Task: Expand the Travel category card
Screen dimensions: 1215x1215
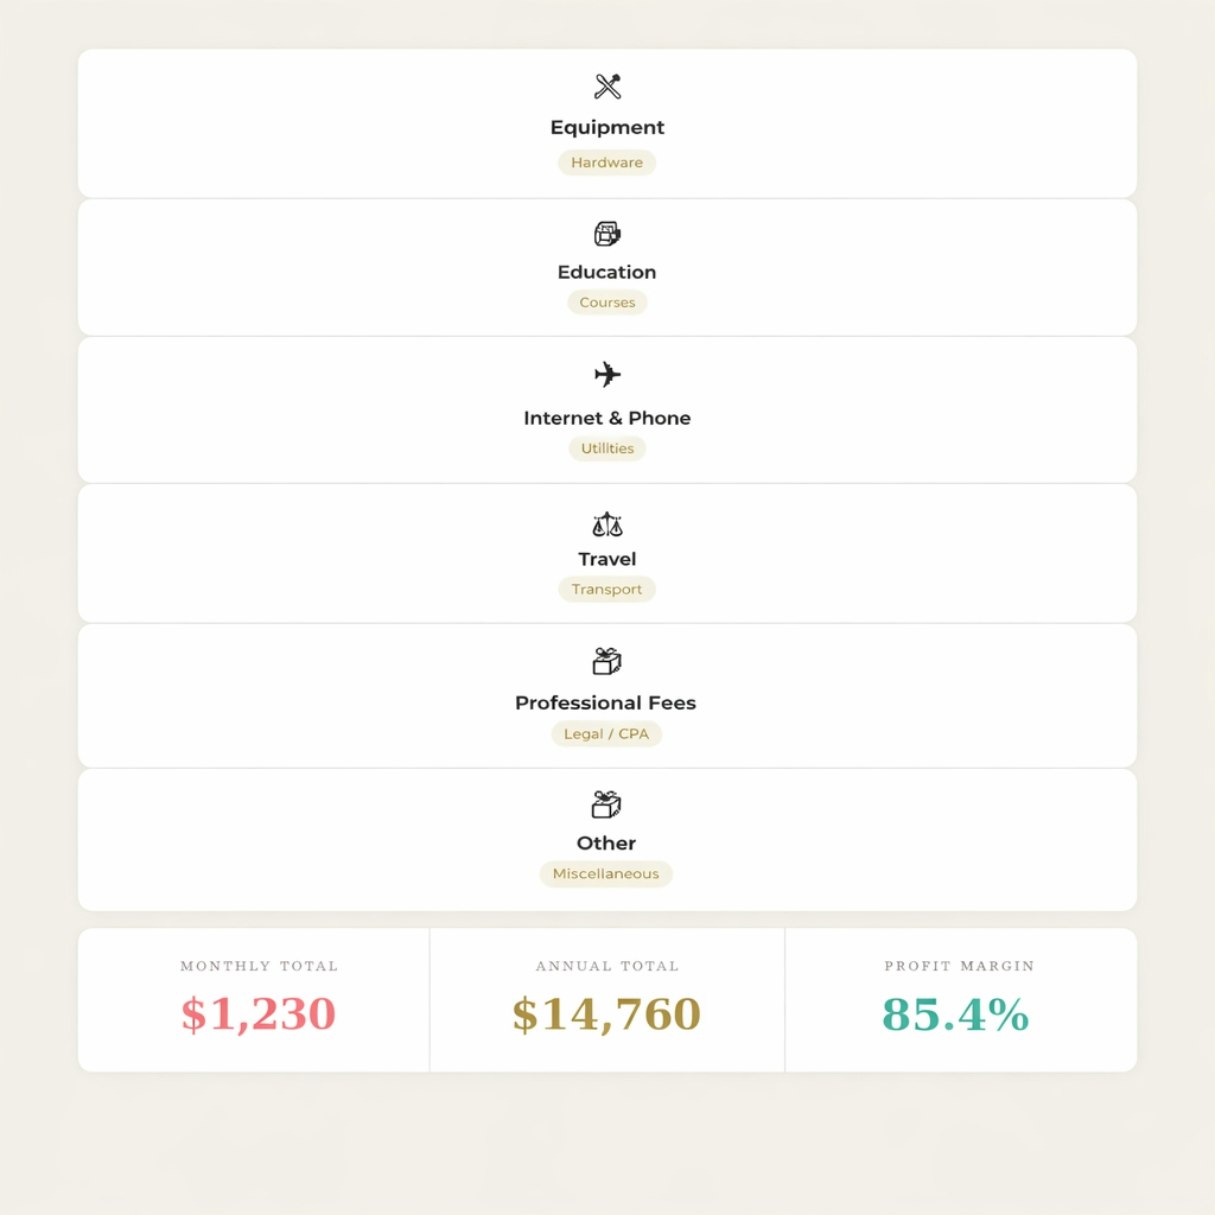Action: coord(607,554)
